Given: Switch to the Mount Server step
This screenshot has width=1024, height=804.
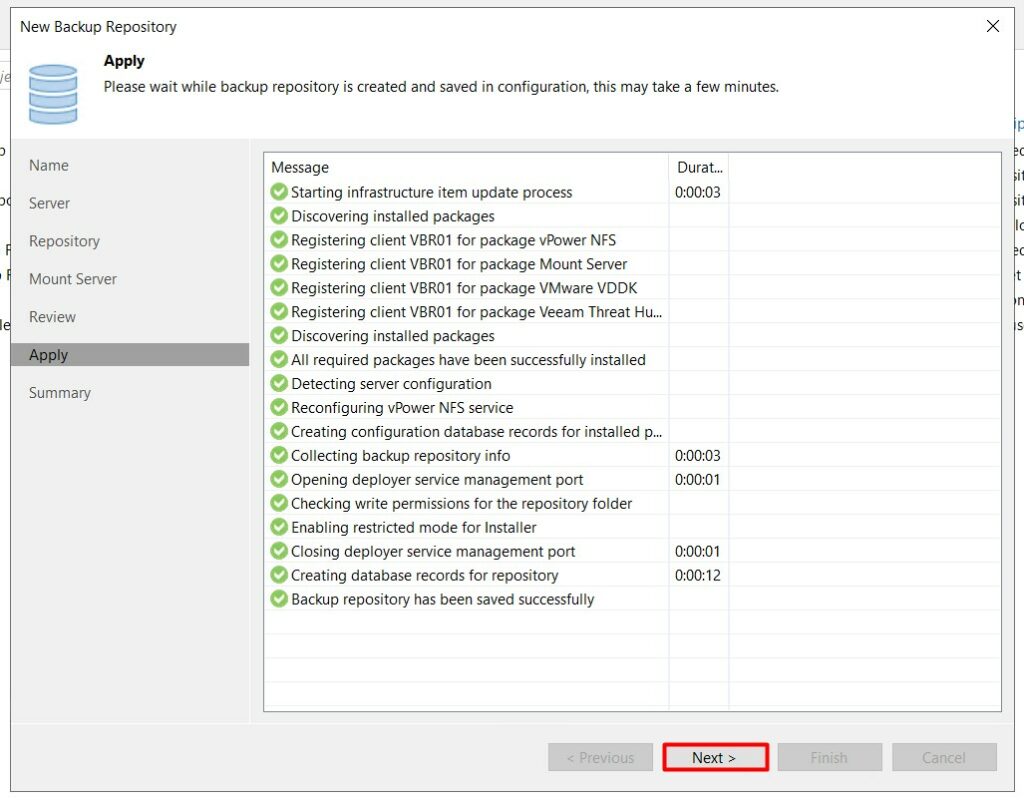Looking at the screenshot, I should point(72,279).
